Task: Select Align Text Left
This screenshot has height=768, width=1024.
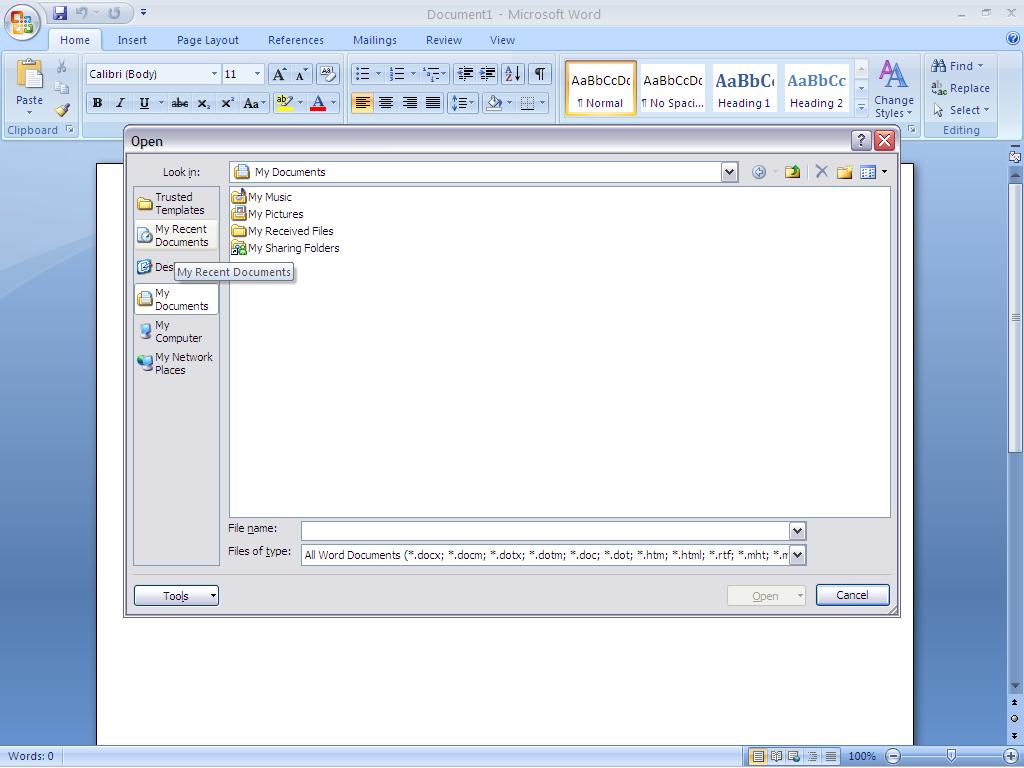Action: (x=362, y=103)
